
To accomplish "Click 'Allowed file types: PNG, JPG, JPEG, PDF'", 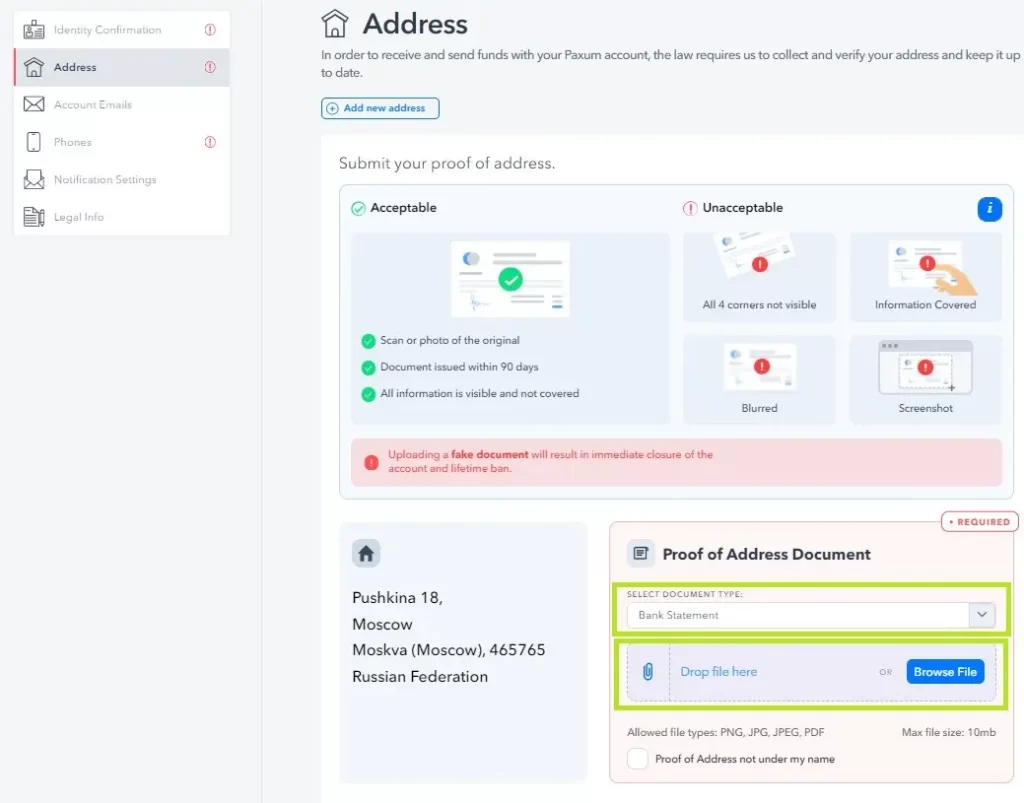I will click(x=726, y=732).
